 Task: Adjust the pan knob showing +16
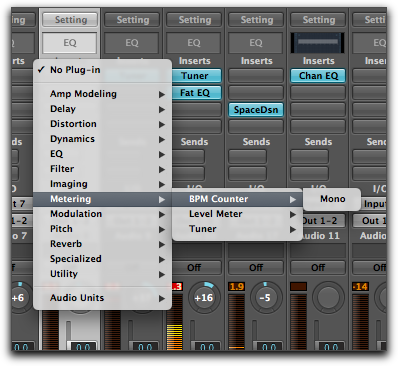(x=204, y=297)
